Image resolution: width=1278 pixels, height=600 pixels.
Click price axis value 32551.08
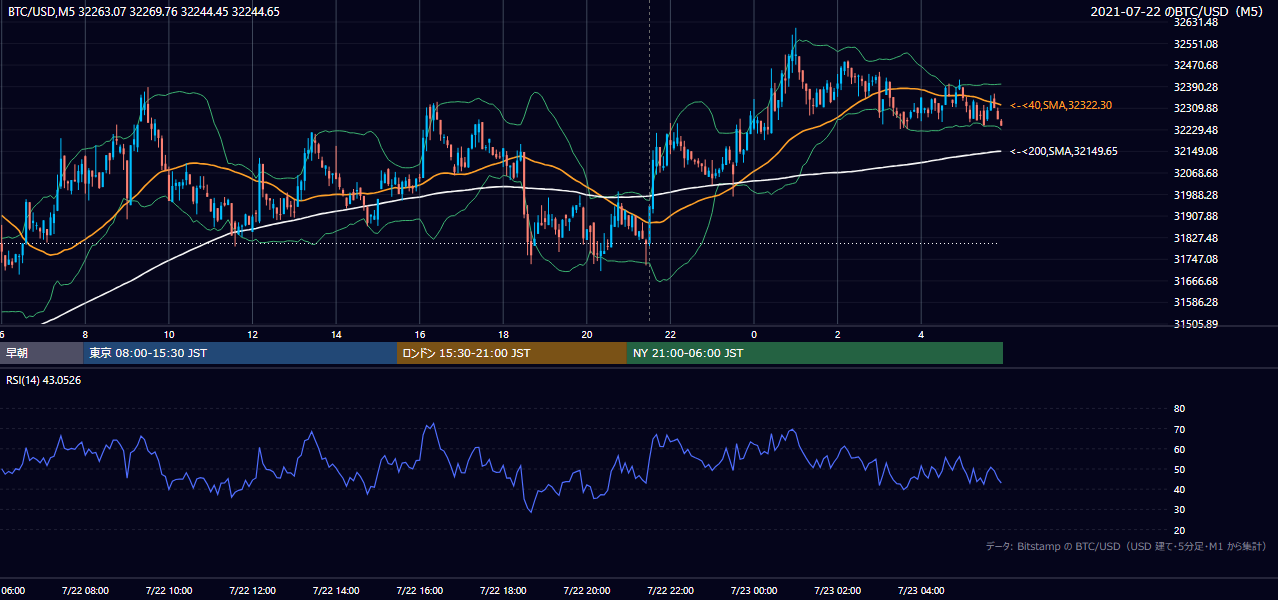click(x=1196, y=44)
